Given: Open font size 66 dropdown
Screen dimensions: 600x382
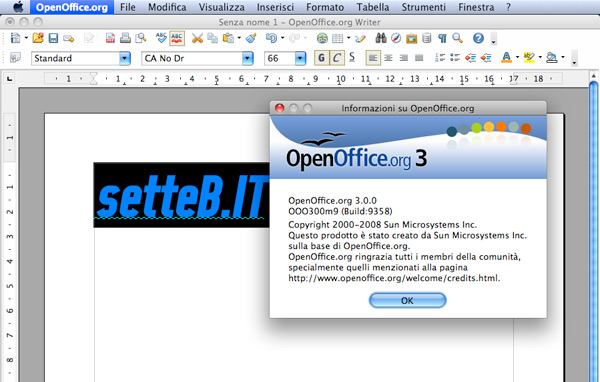Looking at the screenshot, I should pyautogui.click(x=301, y=59).
